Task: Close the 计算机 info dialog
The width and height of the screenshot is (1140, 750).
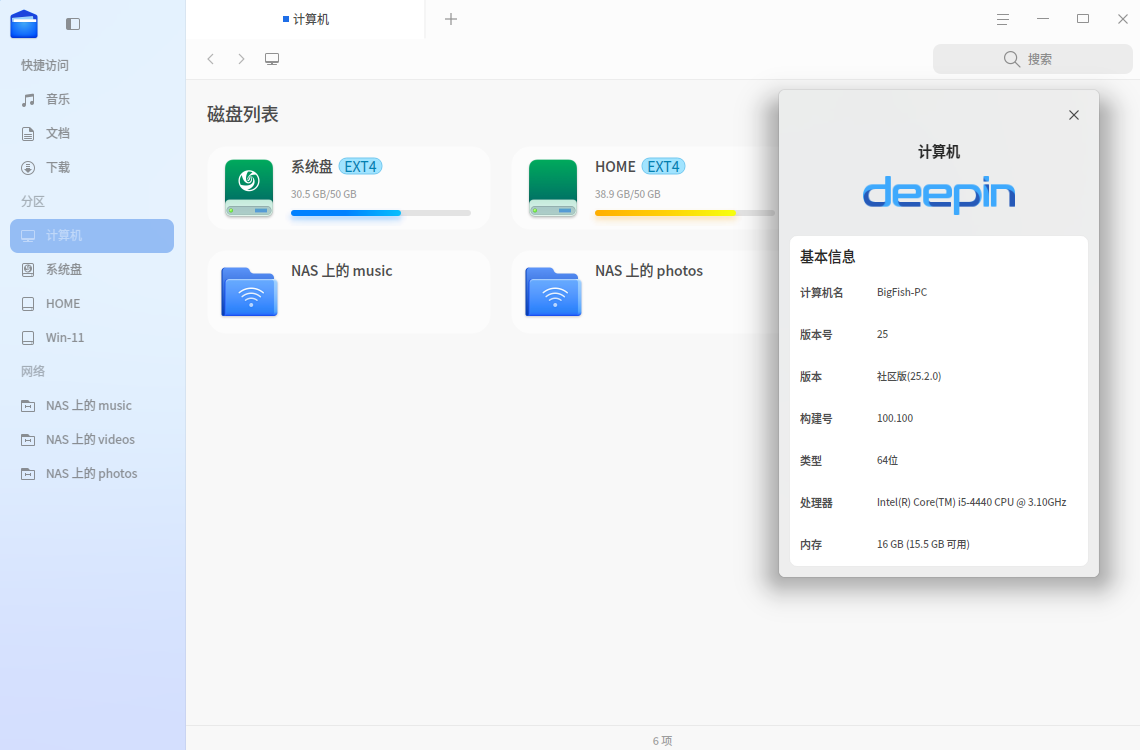Action: pyautogui.click(x=1074, y=115)
